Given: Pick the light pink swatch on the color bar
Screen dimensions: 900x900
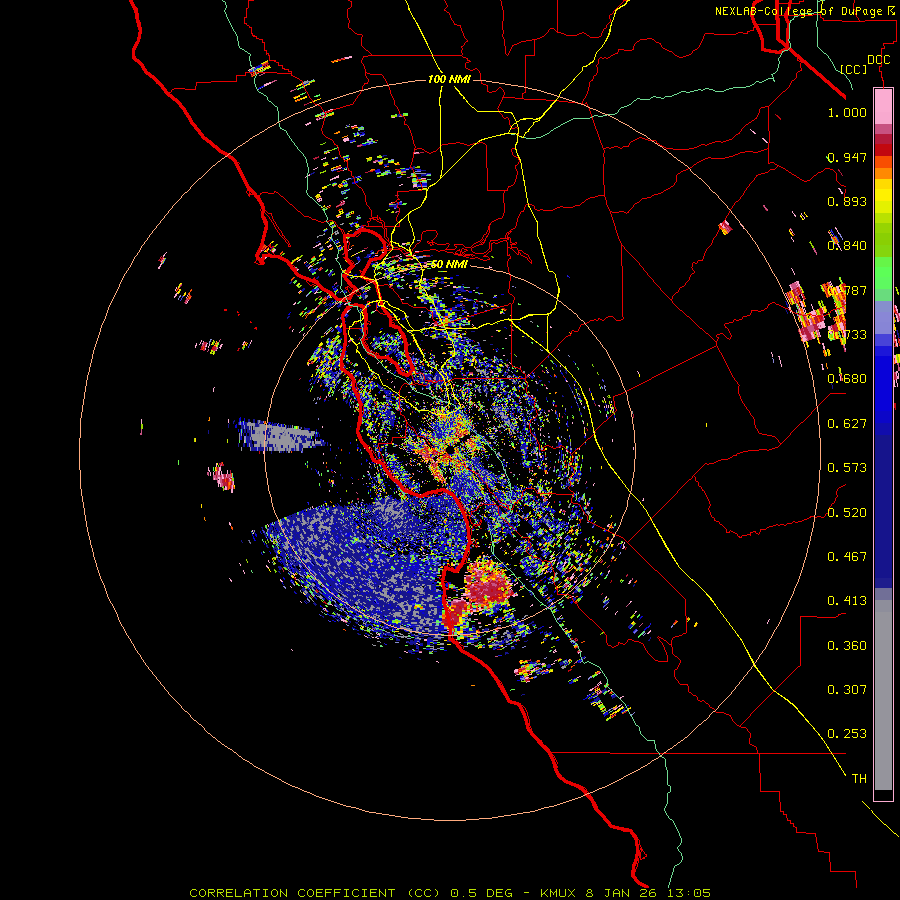Looking at the screenshot, I should coord(883,107).
